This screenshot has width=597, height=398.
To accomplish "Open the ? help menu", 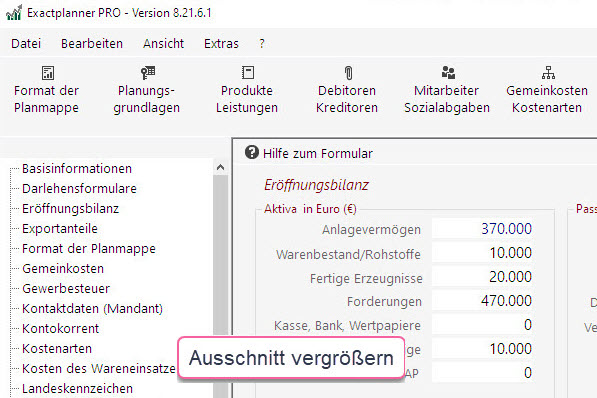I will [262, 44].
